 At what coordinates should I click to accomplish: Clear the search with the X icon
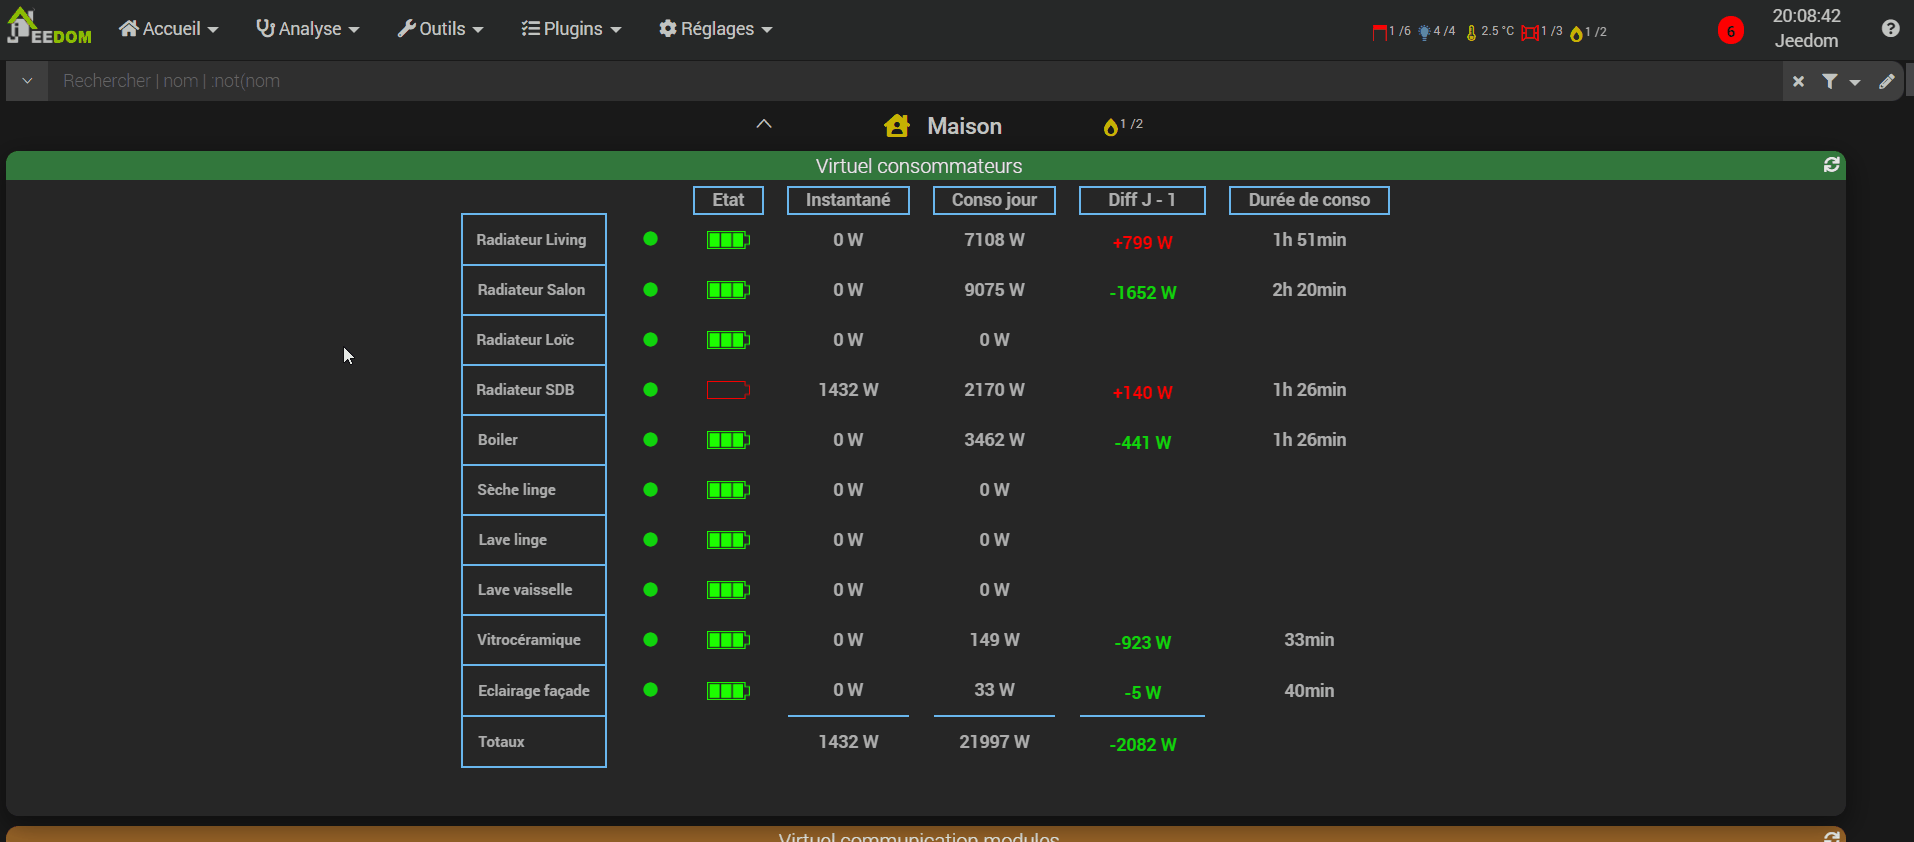pos(1798,82)
